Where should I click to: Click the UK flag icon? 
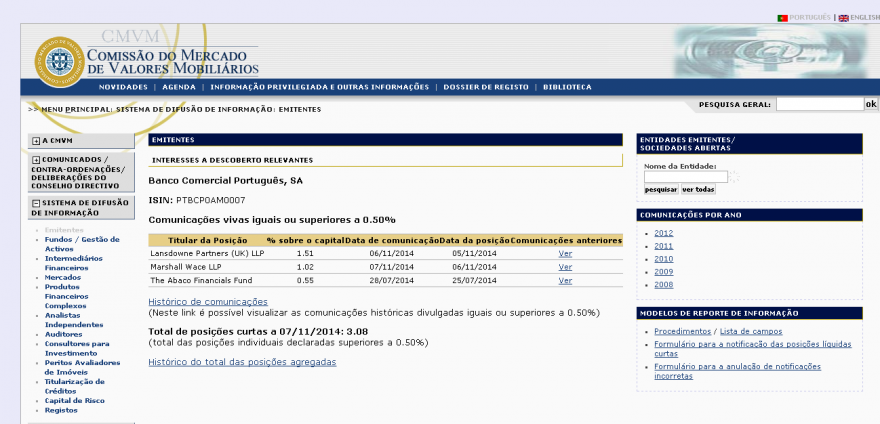(844, 18)
